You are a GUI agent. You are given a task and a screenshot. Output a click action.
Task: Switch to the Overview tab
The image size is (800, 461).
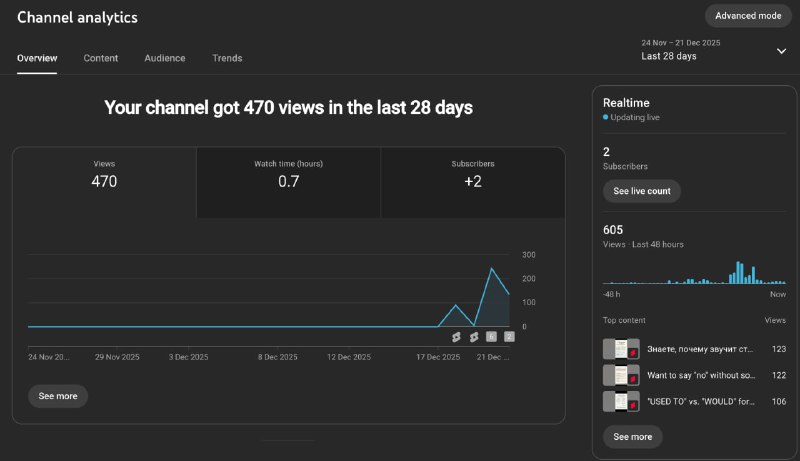37,58
